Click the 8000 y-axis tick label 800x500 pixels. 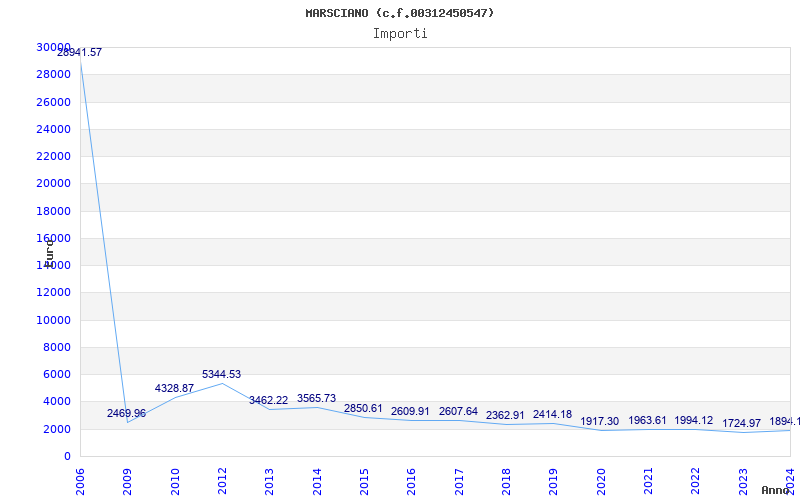pyautogui.click(x=57, y=347)
